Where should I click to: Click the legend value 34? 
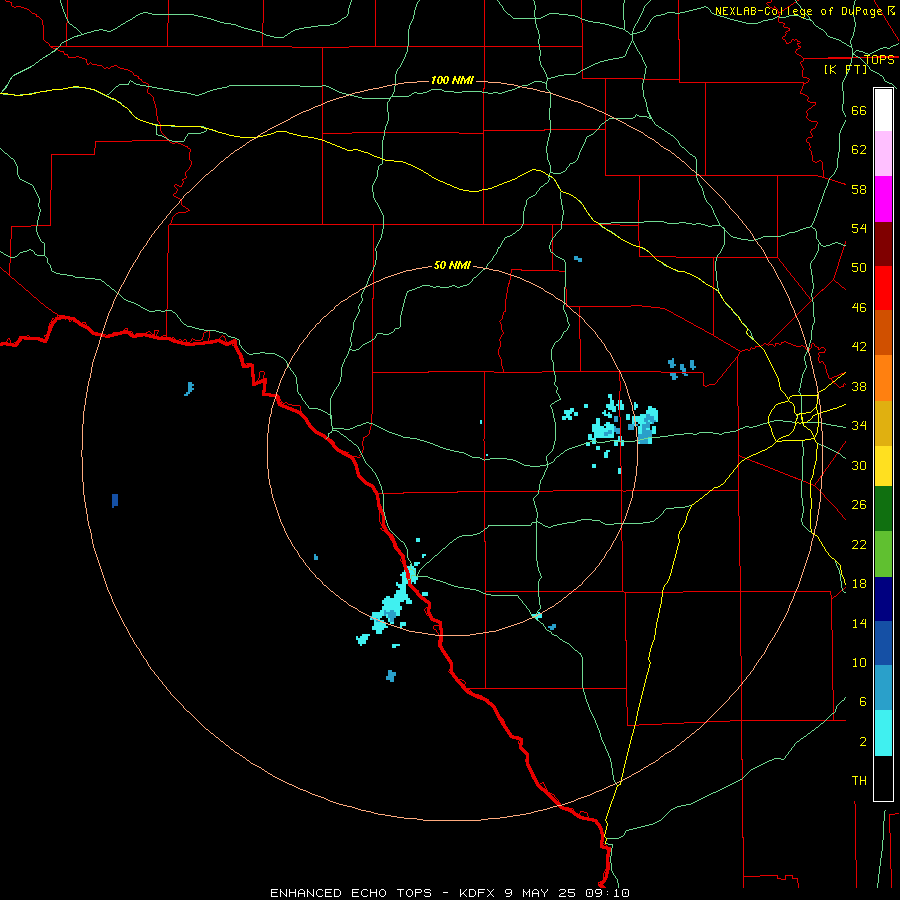click(x=859, y=425)
